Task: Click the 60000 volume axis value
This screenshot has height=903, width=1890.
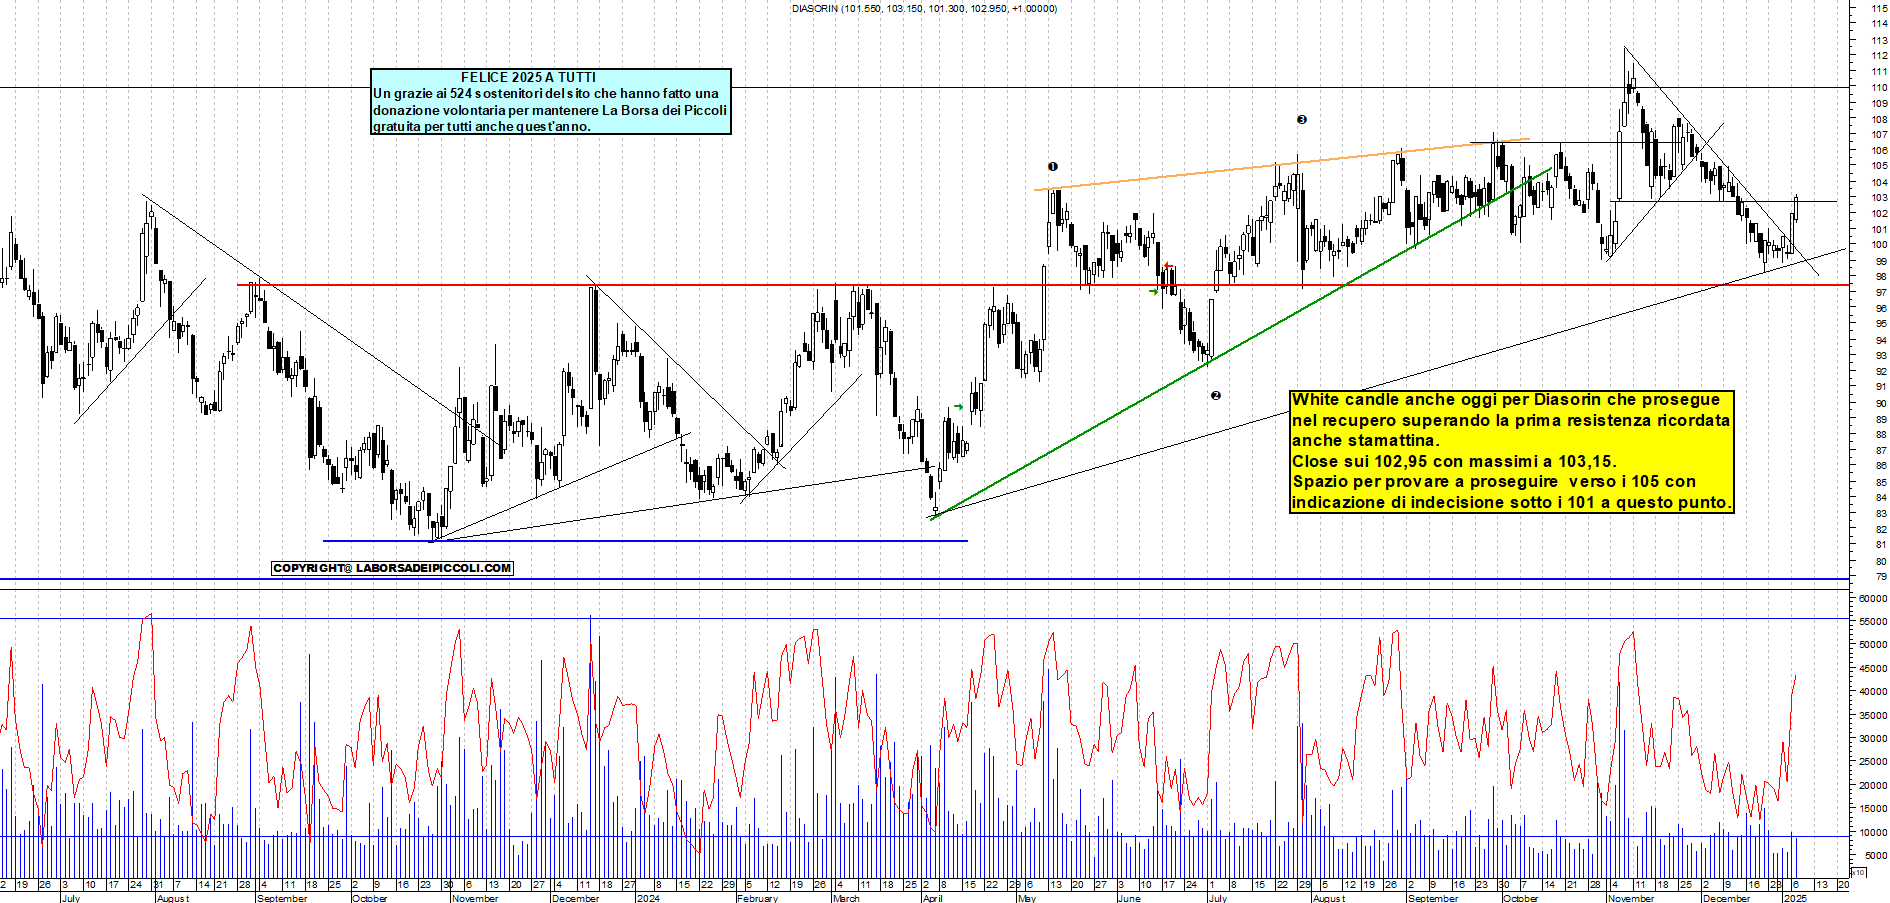Action: (x=1873, y=598)
